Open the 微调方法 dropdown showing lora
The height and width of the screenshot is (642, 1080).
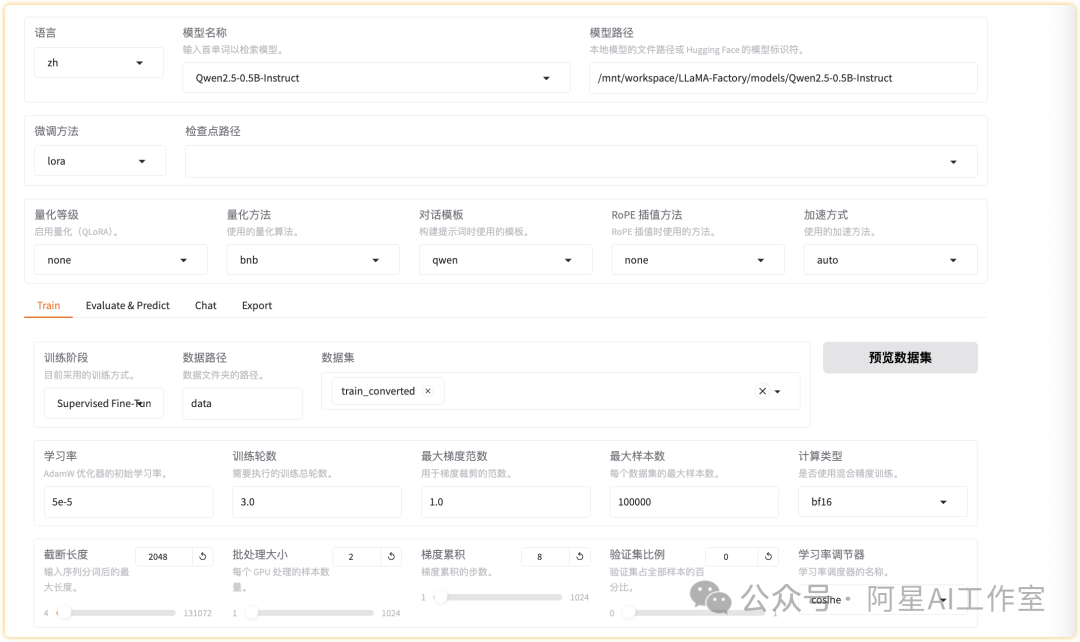click(x=100, y=160)
